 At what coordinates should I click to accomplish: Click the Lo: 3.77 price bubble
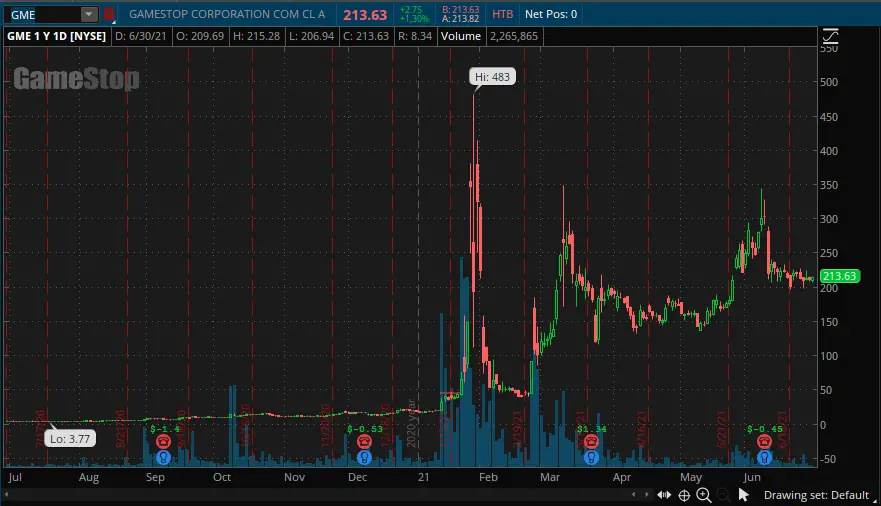[x=70, y=439]
